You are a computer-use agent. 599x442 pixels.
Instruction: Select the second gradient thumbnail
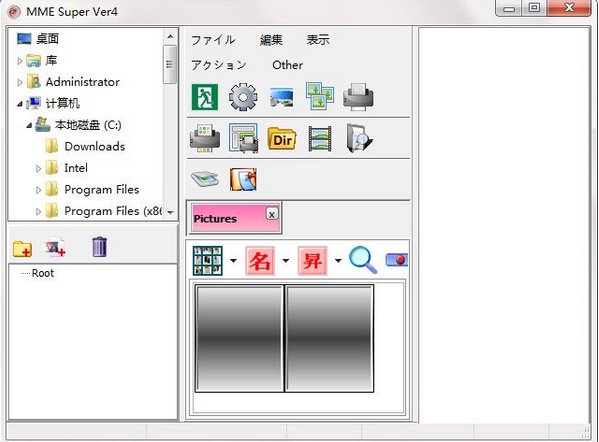(x=329, y=338)
